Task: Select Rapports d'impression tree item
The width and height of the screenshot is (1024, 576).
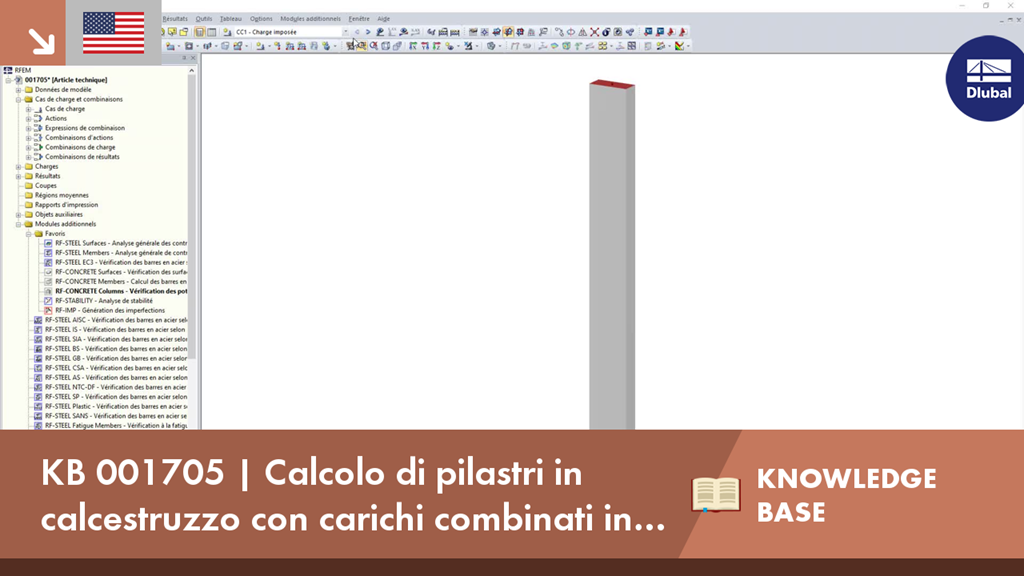Action: pyautogui.click(x=67, y=204)
